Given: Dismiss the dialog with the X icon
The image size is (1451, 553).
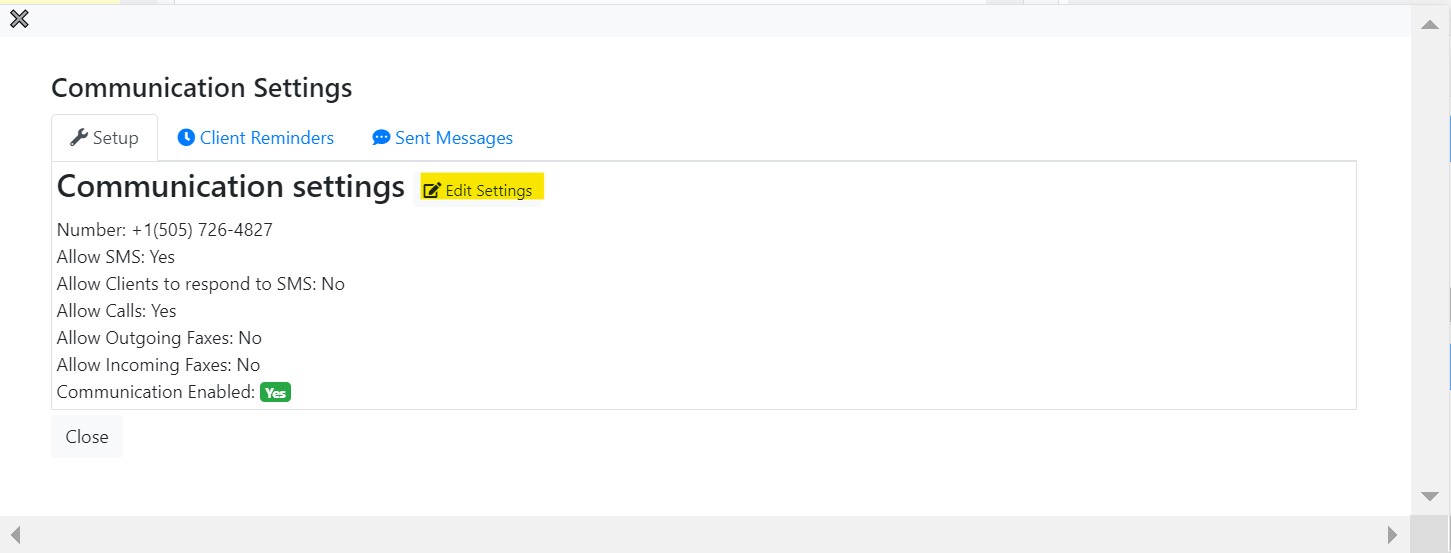Looking at the screenshot, I should (18, 18).
